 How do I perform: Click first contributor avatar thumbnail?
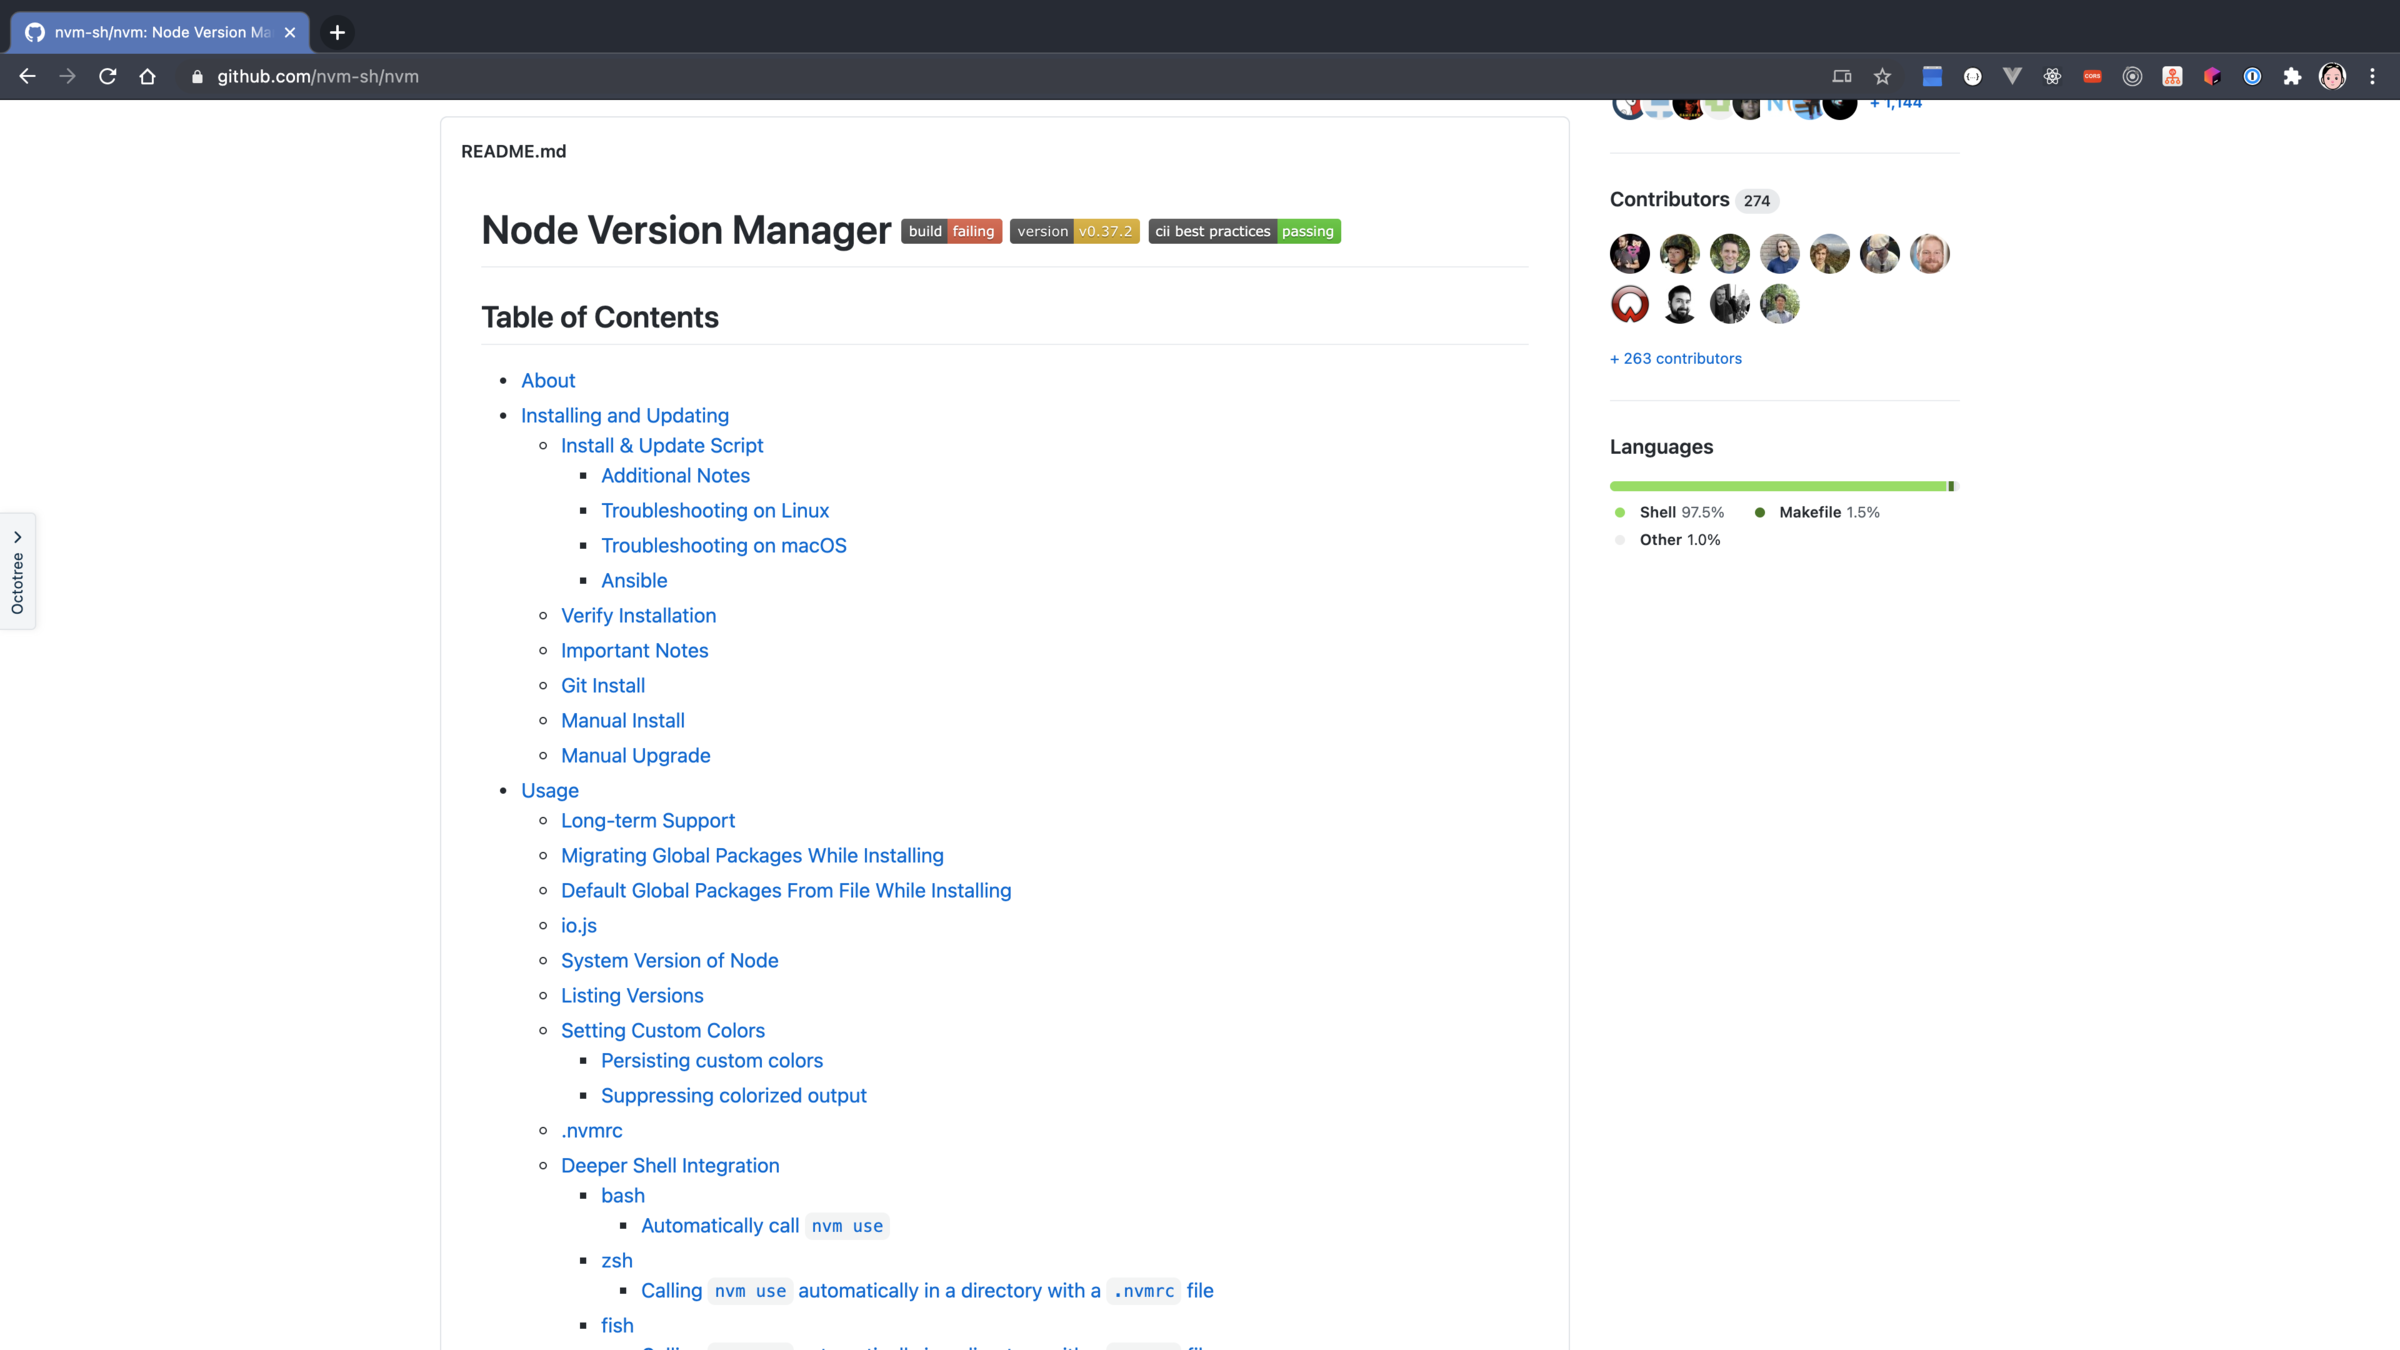[1629, 254]
